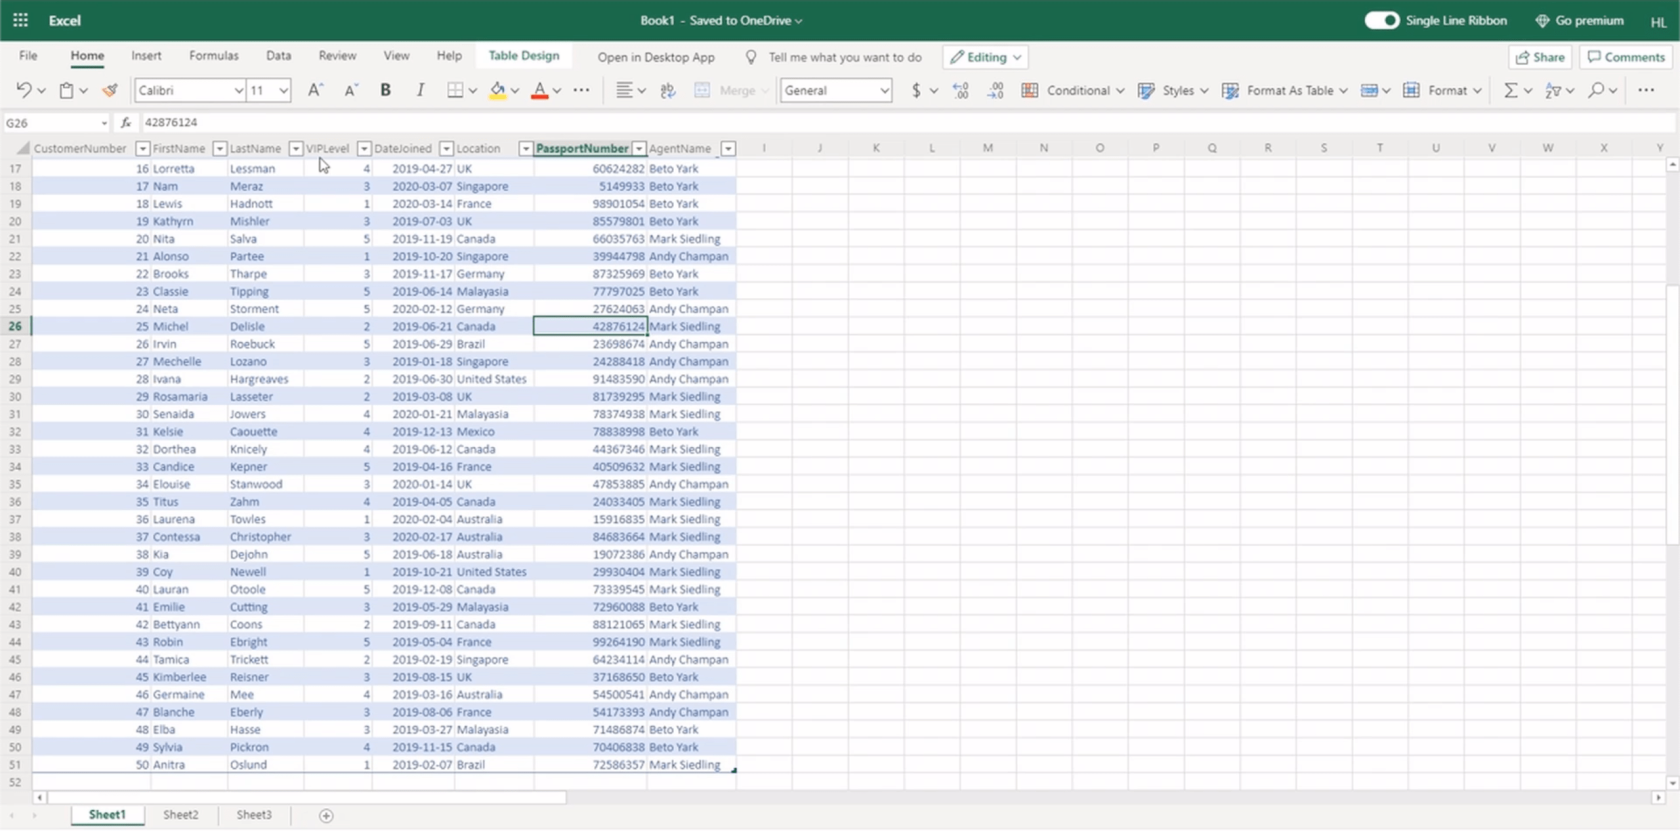
Task: Switch to the Data tab
Action: (x=279, y=56)
